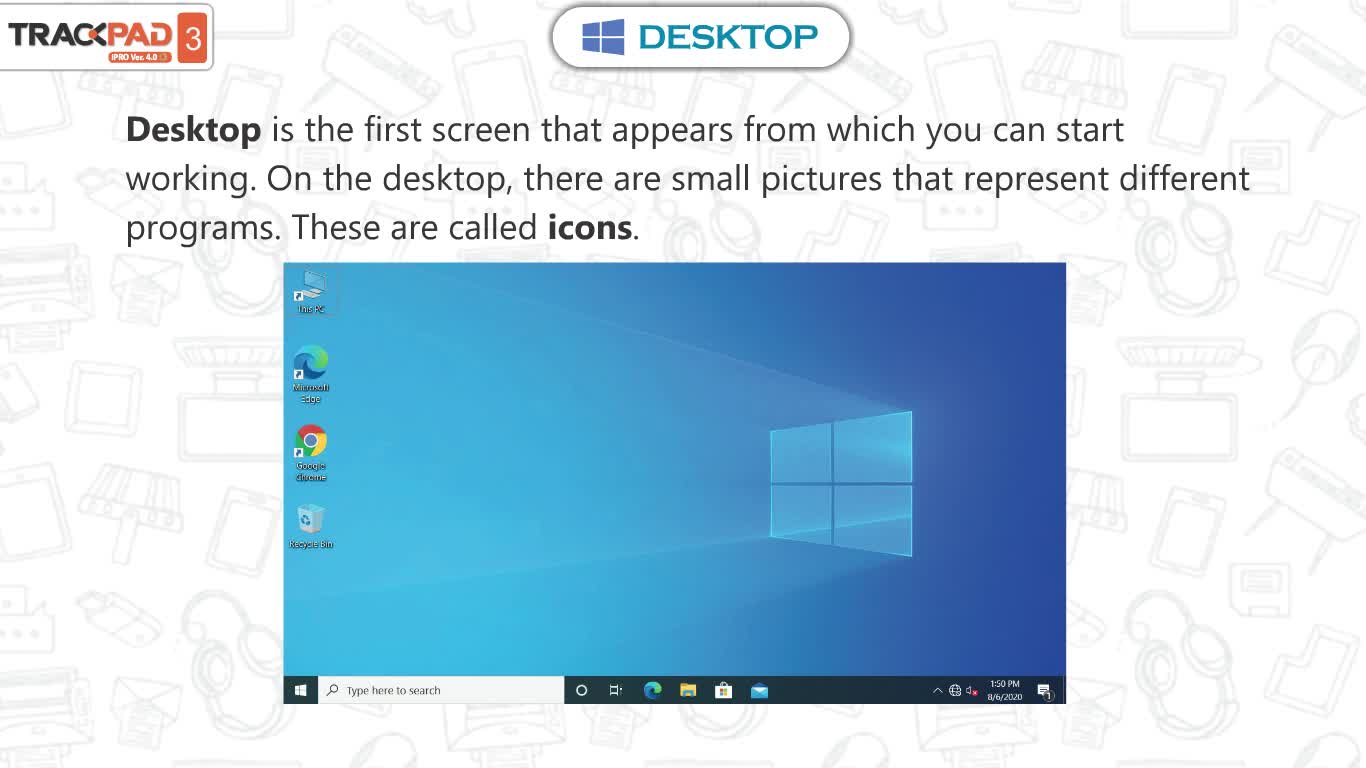
Task: Open File Explorer from the taskbar
Action: (688, 690)
